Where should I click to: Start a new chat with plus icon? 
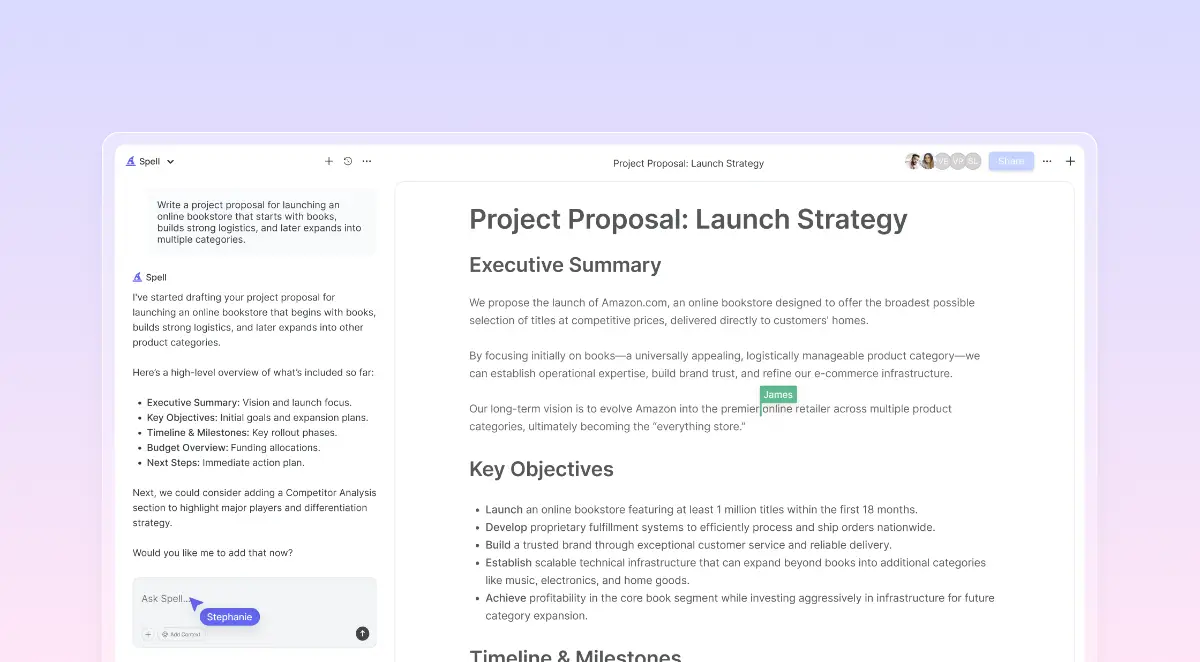coord(329,161)
